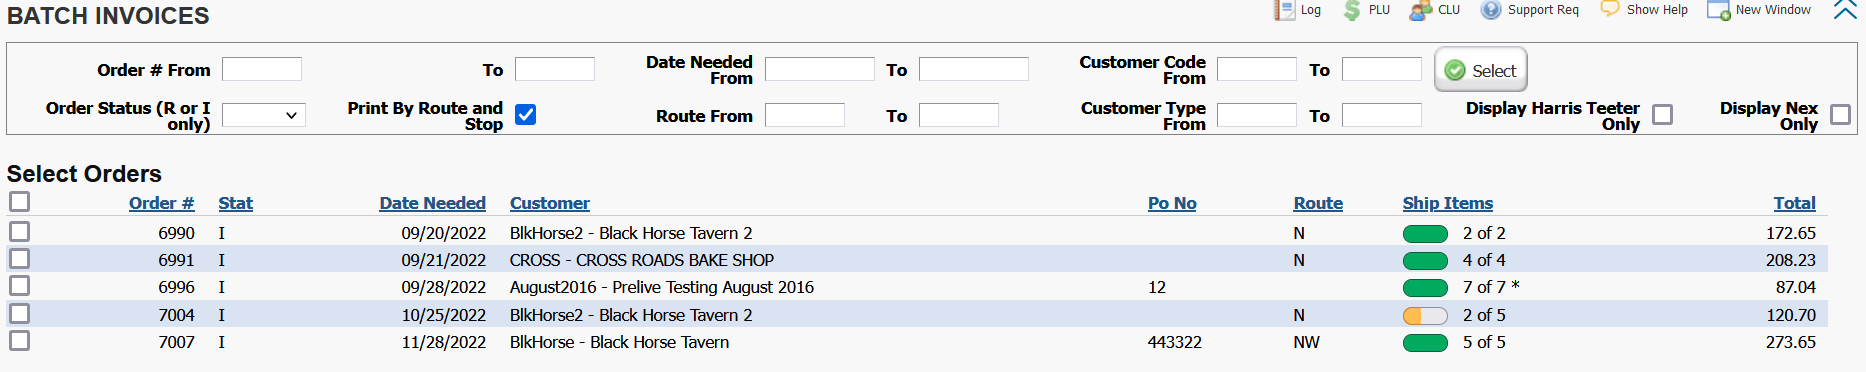
Task: Tick the select-all orders checkbox
Action: pos(19,202)
